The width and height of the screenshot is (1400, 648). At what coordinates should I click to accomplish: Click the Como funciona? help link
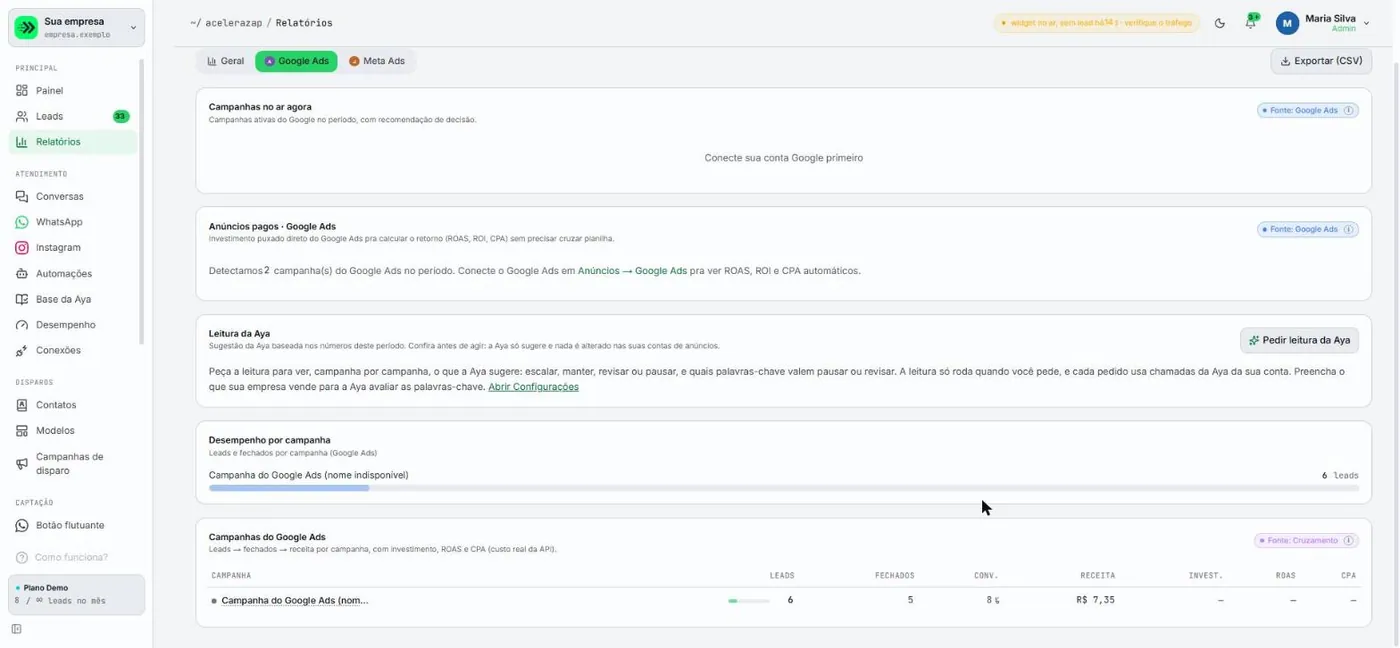(x=71, y=558)
